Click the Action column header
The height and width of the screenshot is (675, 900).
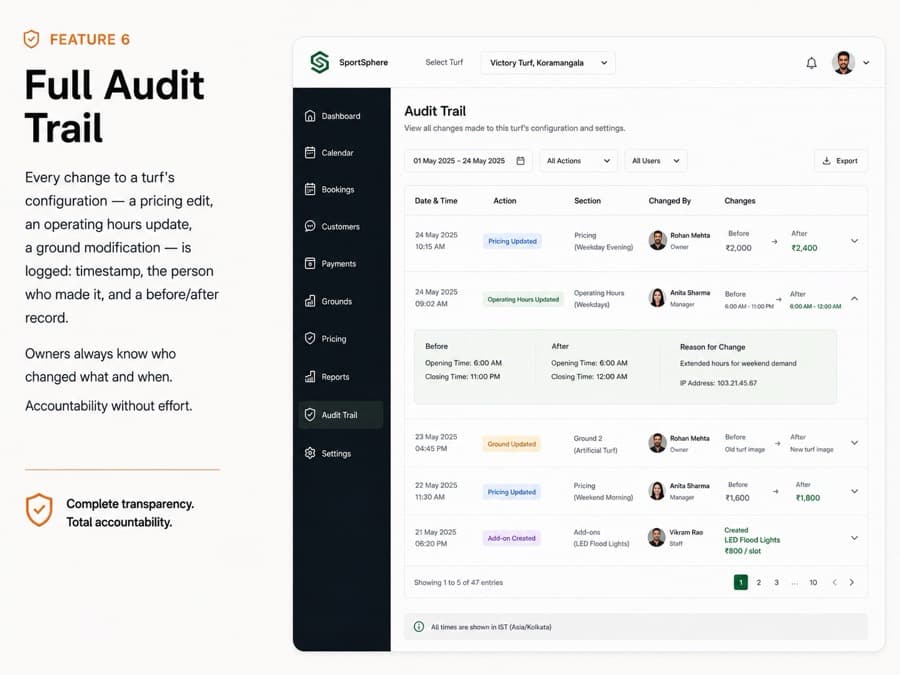505,201
